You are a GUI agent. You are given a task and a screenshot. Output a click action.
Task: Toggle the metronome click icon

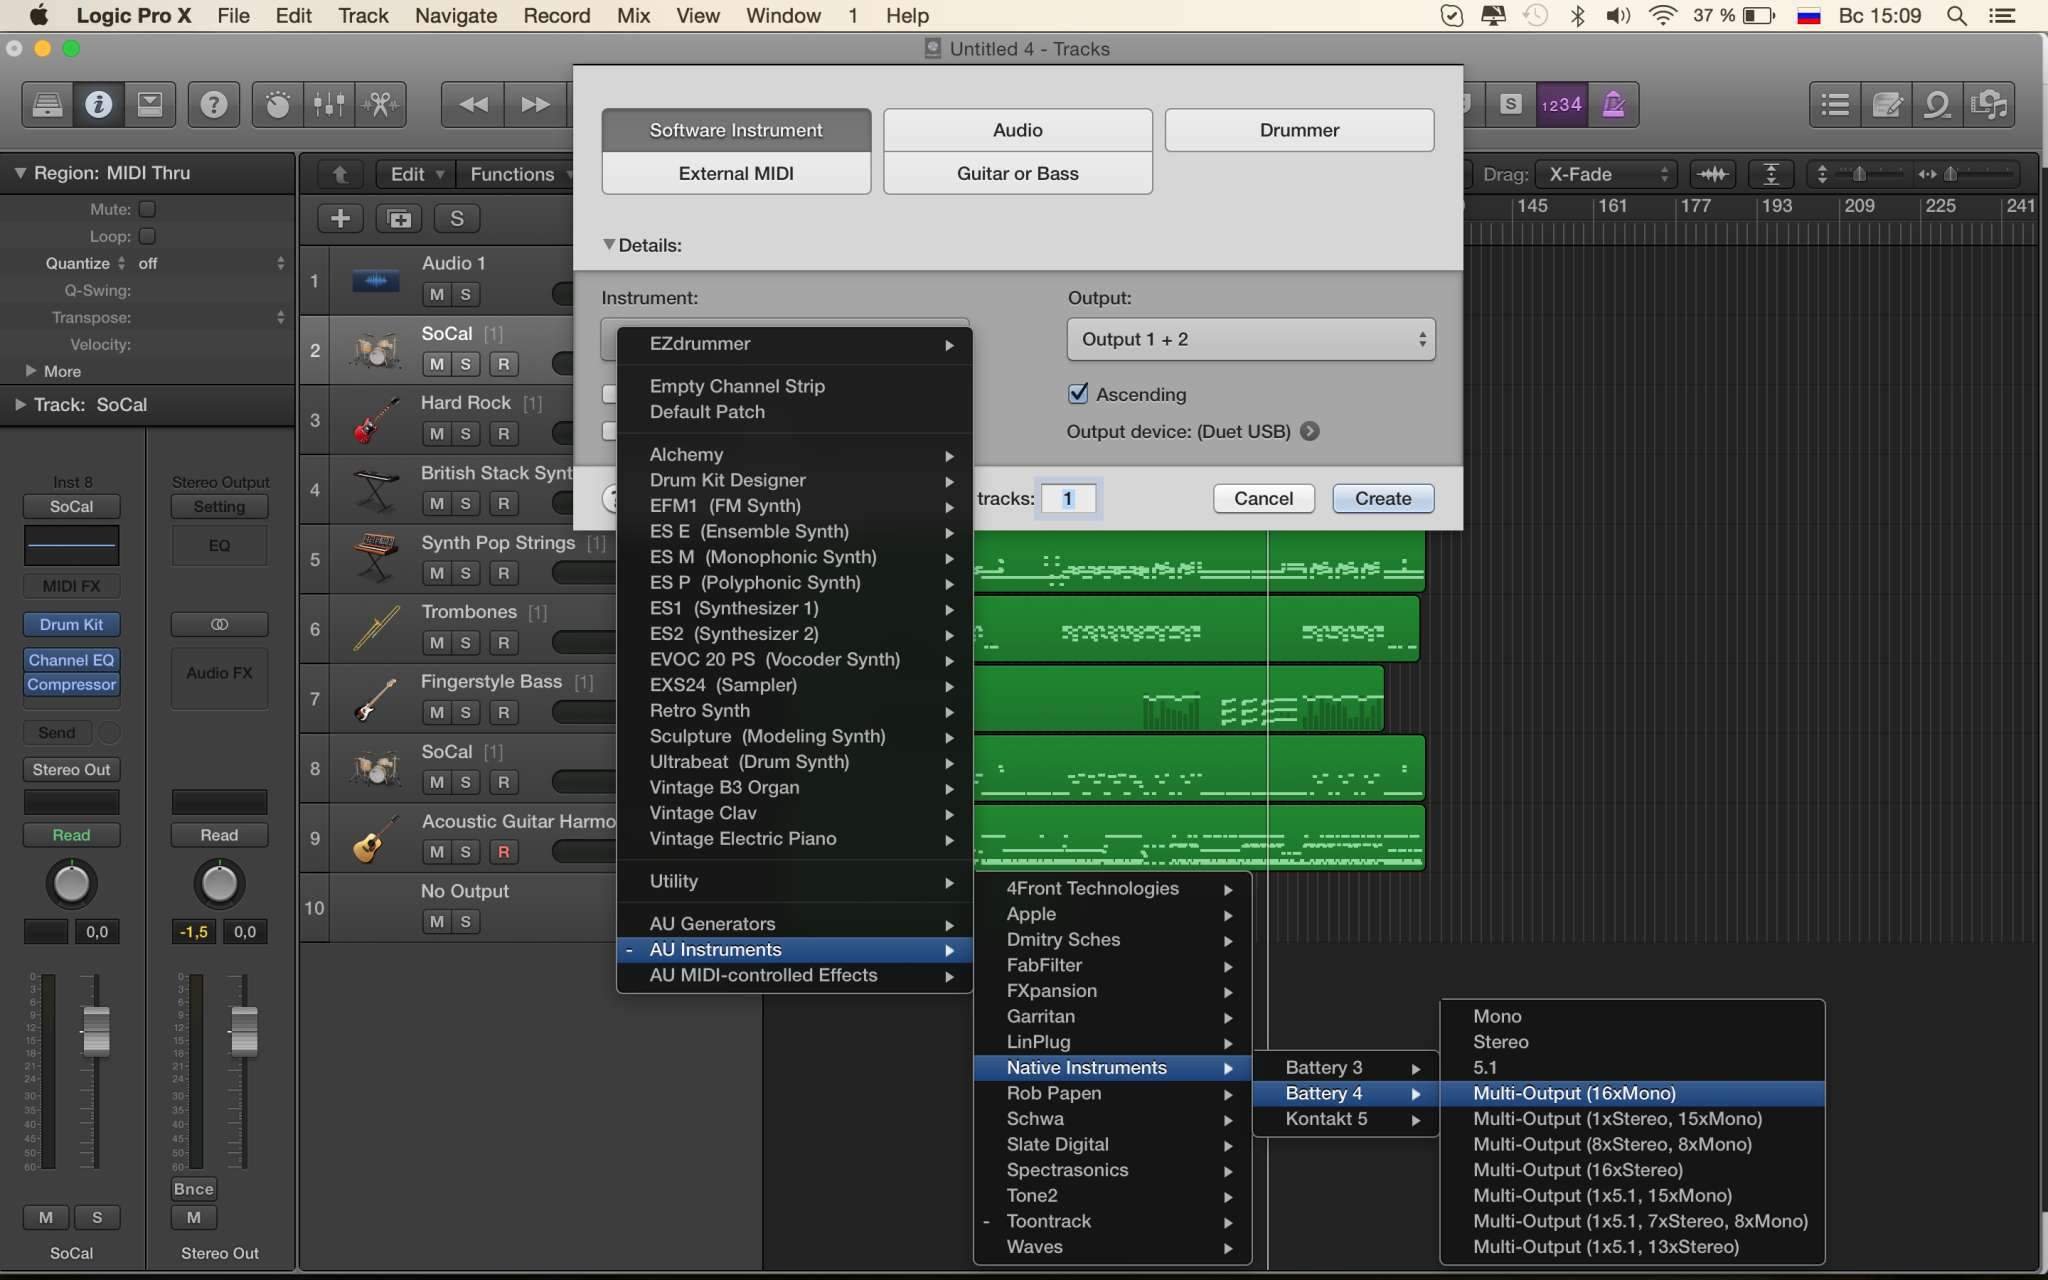pyautogui.click(x=1613, y=104)
